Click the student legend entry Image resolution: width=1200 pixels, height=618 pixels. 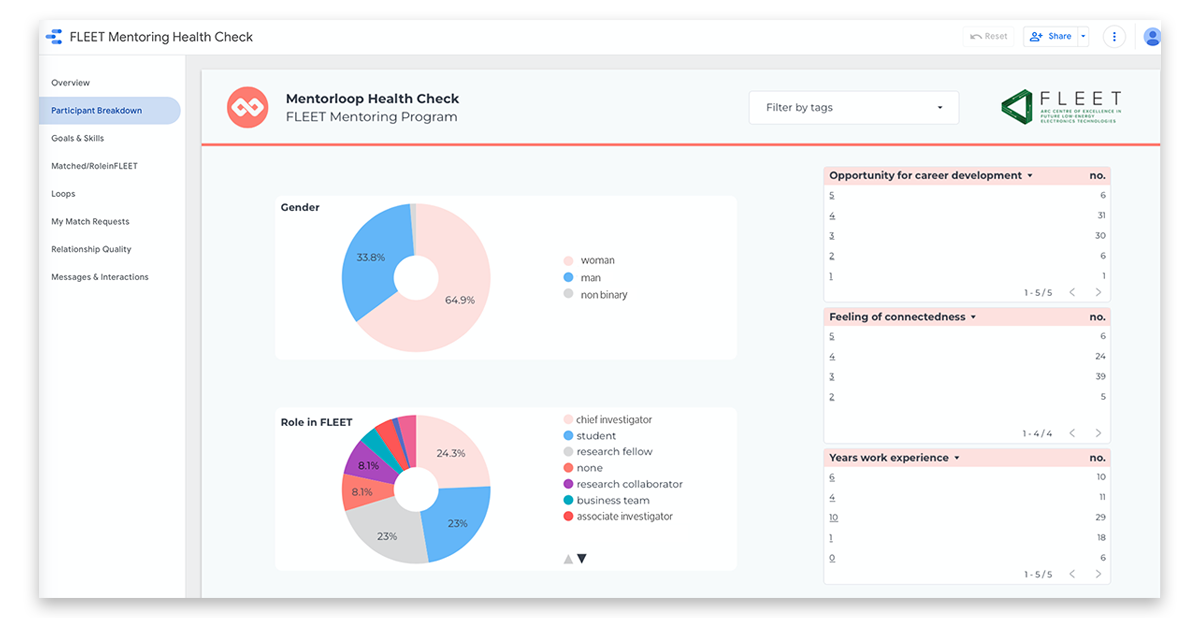pyautogui.click(x=590, y=436)
